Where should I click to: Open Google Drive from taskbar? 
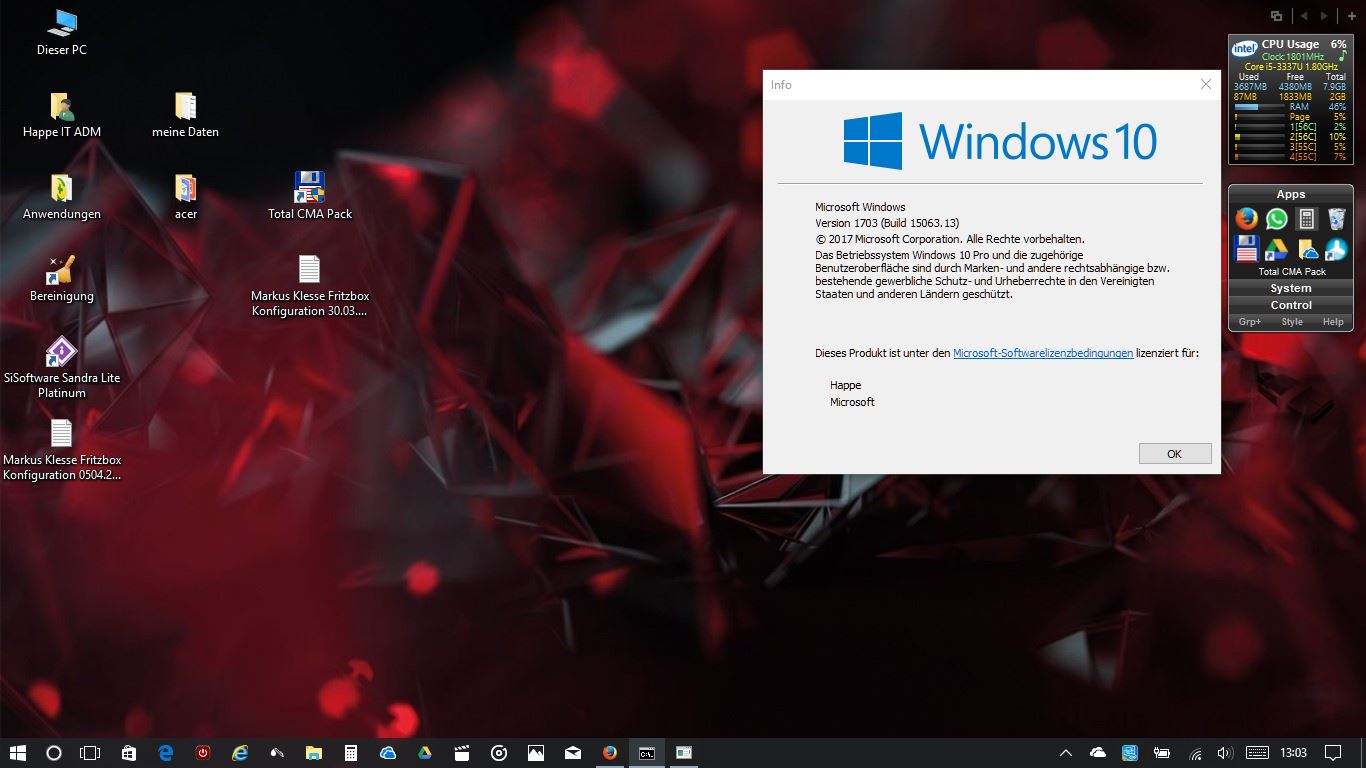425,752
